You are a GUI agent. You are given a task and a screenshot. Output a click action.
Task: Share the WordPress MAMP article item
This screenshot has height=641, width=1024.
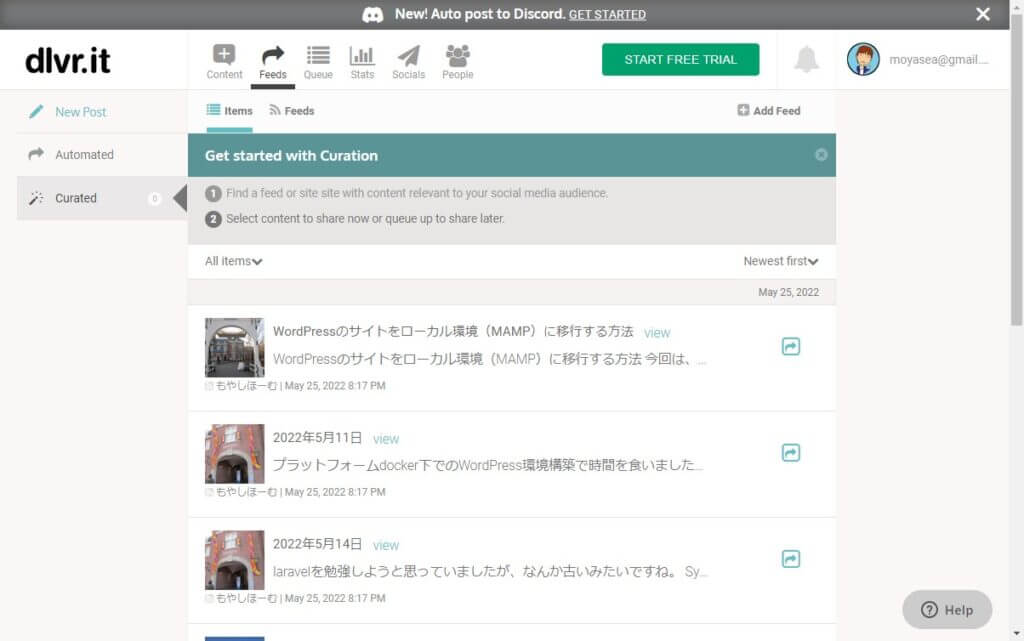coord(790,347)
